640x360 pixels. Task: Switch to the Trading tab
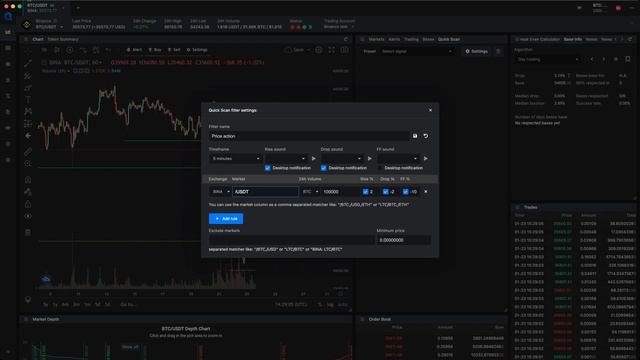(x=411, y=39)
